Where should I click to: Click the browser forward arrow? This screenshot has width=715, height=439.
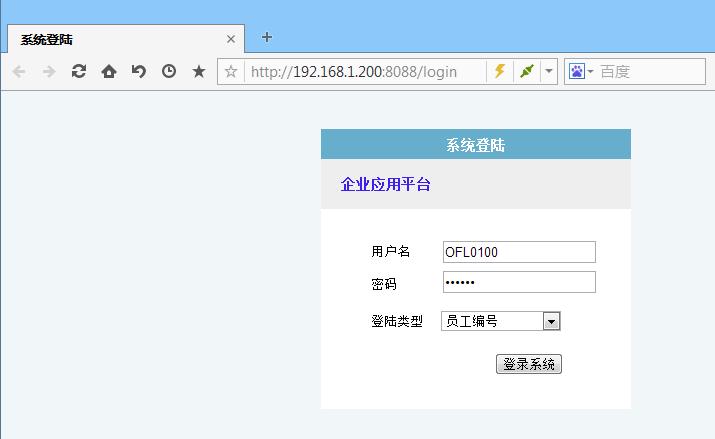pyautogui.click(x=49, y=72)
